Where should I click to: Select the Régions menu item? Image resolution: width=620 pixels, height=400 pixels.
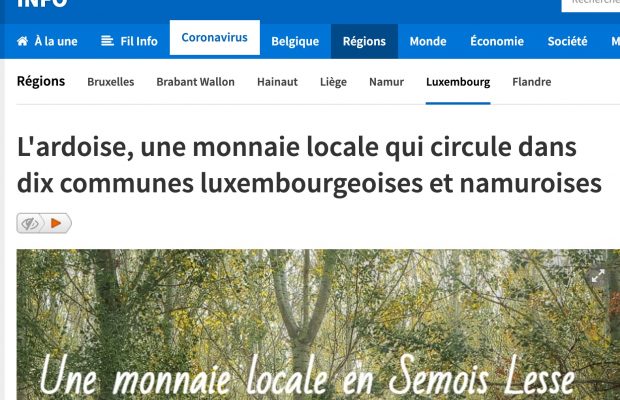[364, 41]
